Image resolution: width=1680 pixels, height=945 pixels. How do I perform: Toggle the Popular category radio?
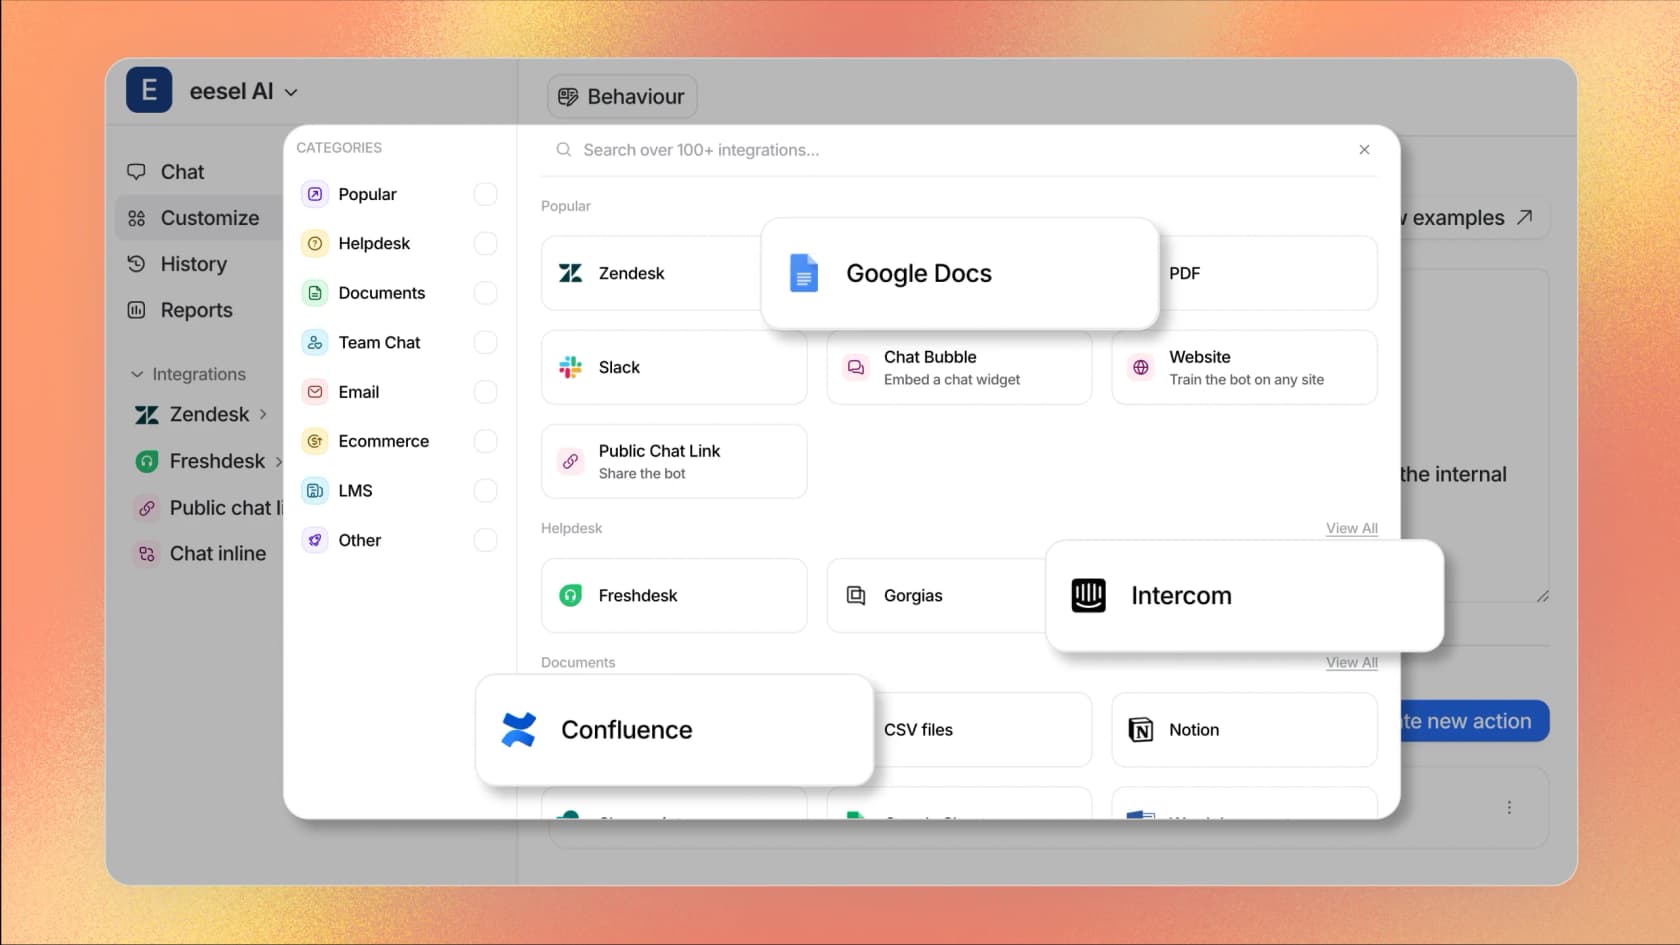pos(485,194)
